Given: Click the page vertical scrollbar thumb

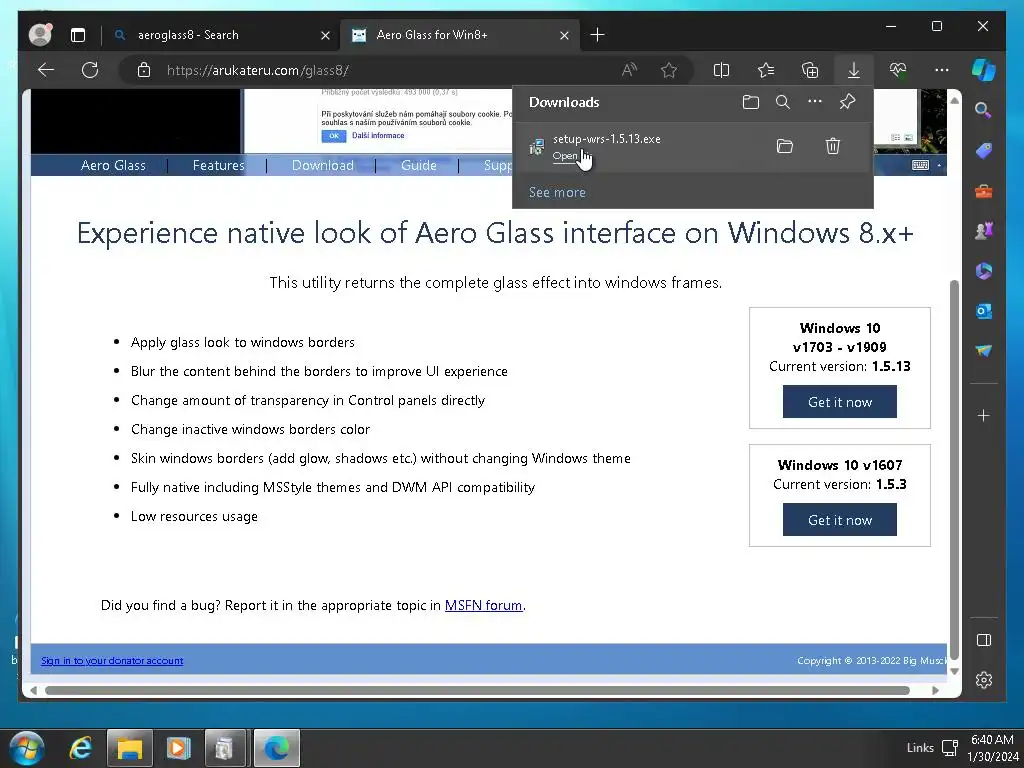Looking at the screenshot, I should point(954,470).
